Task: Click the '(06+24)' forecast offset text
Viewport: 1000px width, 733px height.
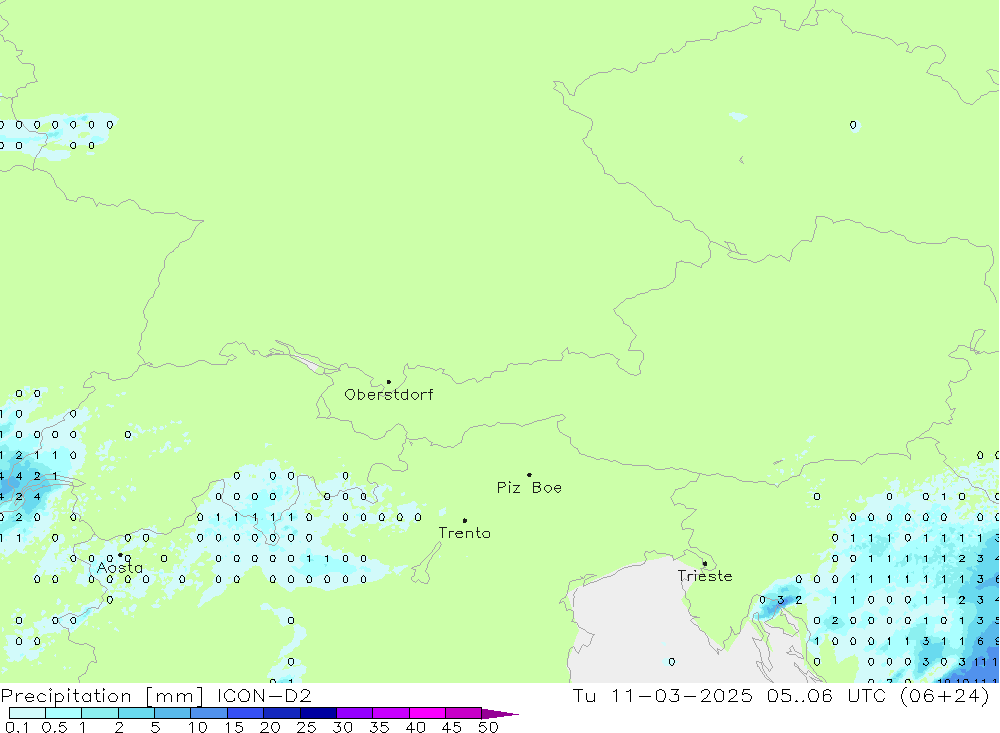Action: click(x=945, y=696)
